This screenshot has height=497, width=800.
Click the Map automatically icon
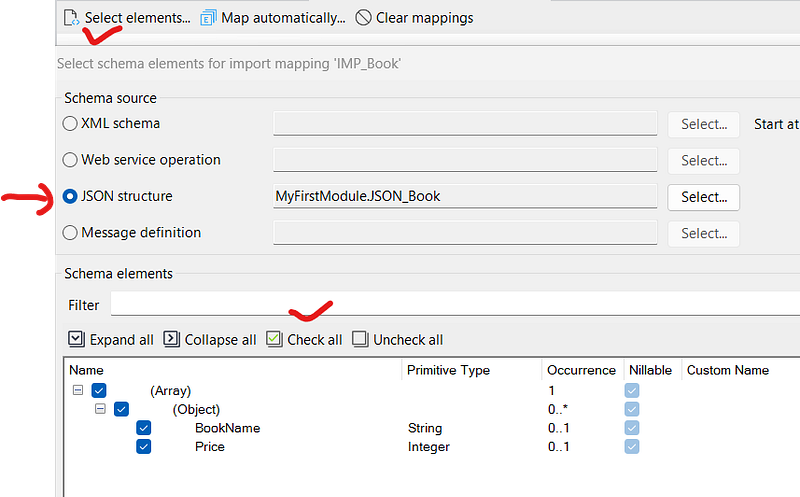[x=208, y=18]
